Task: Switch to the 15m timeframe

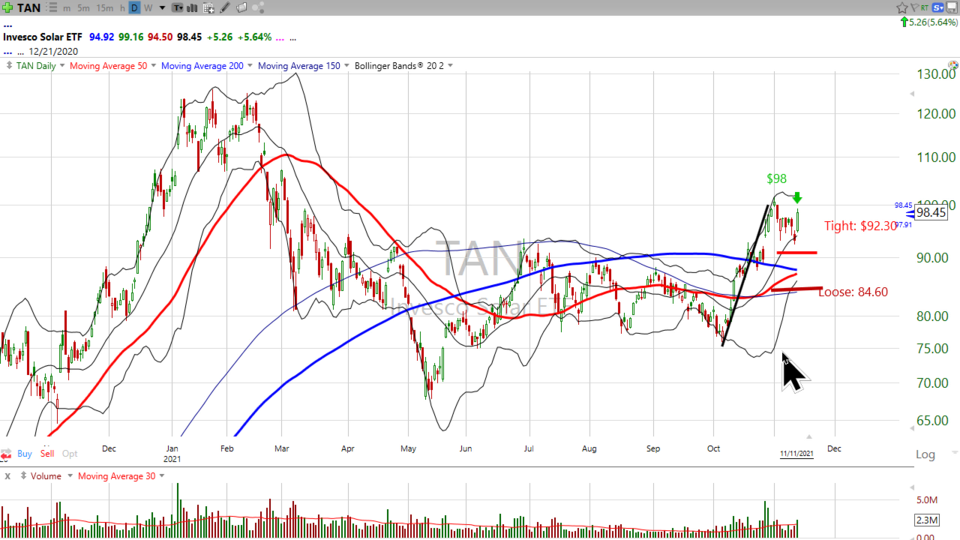Action: [x=105, y=8]
